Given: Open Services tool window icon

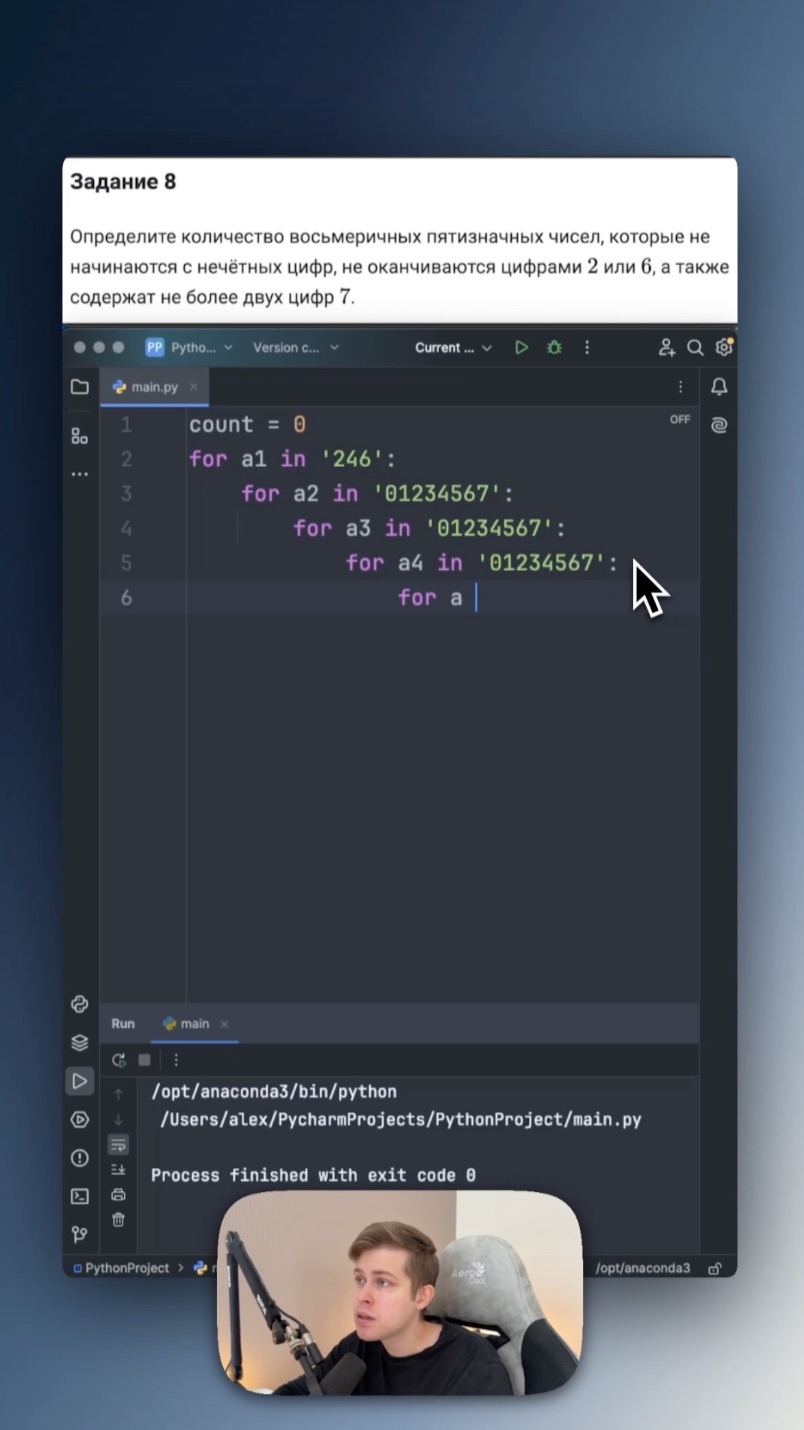Looking at the screenshot, I should coord(80,1120).
